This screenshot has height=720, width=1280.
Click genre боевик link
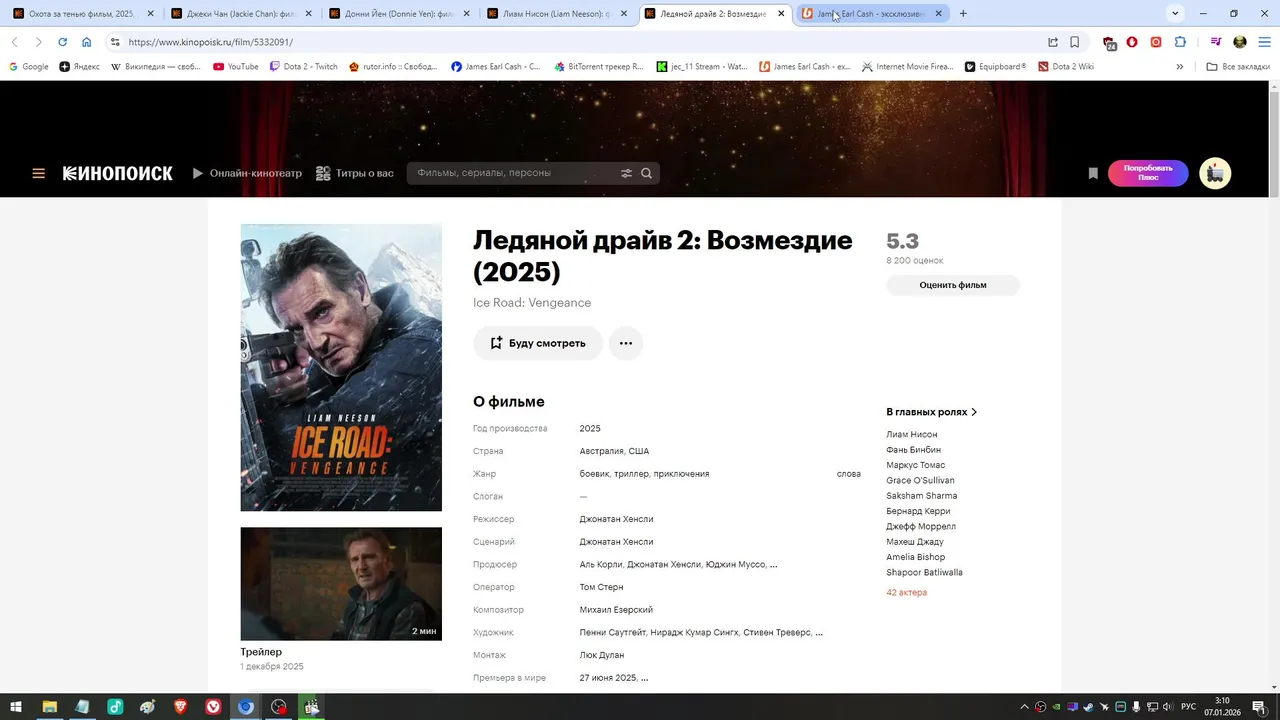point(594,474)
